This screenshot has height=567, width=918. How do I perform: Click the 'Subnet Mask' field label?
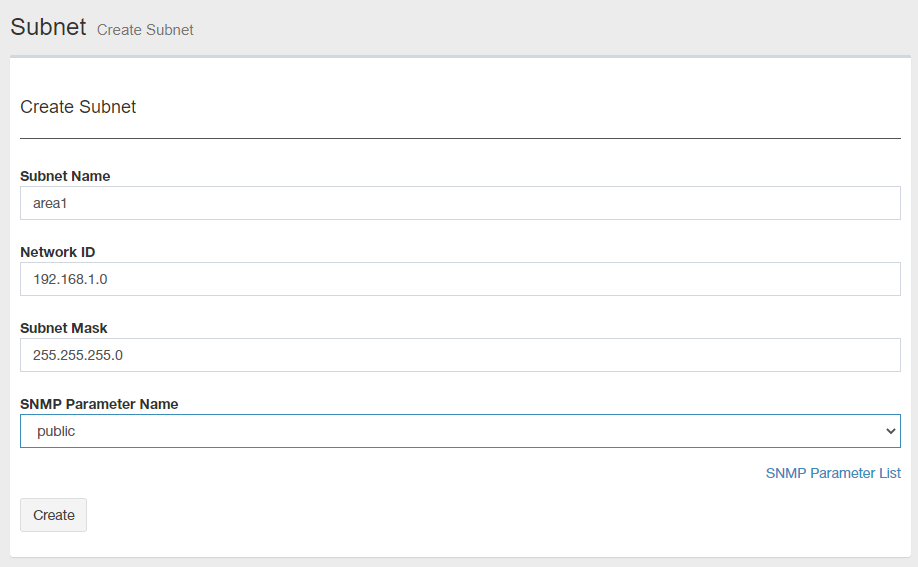tap(64, 328)
